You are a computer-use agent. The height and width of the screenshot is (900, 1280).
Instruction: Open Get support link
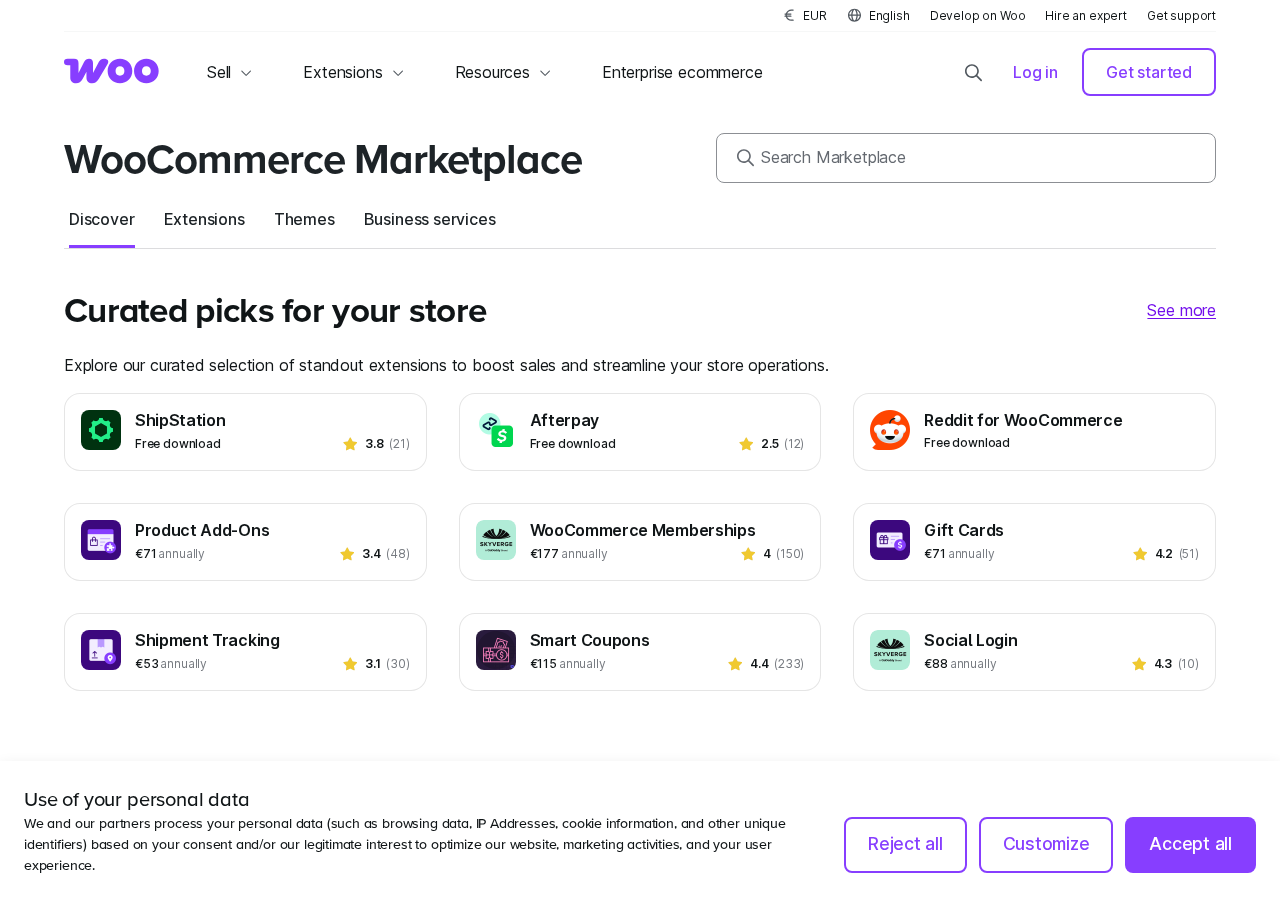pos(1181,15)
